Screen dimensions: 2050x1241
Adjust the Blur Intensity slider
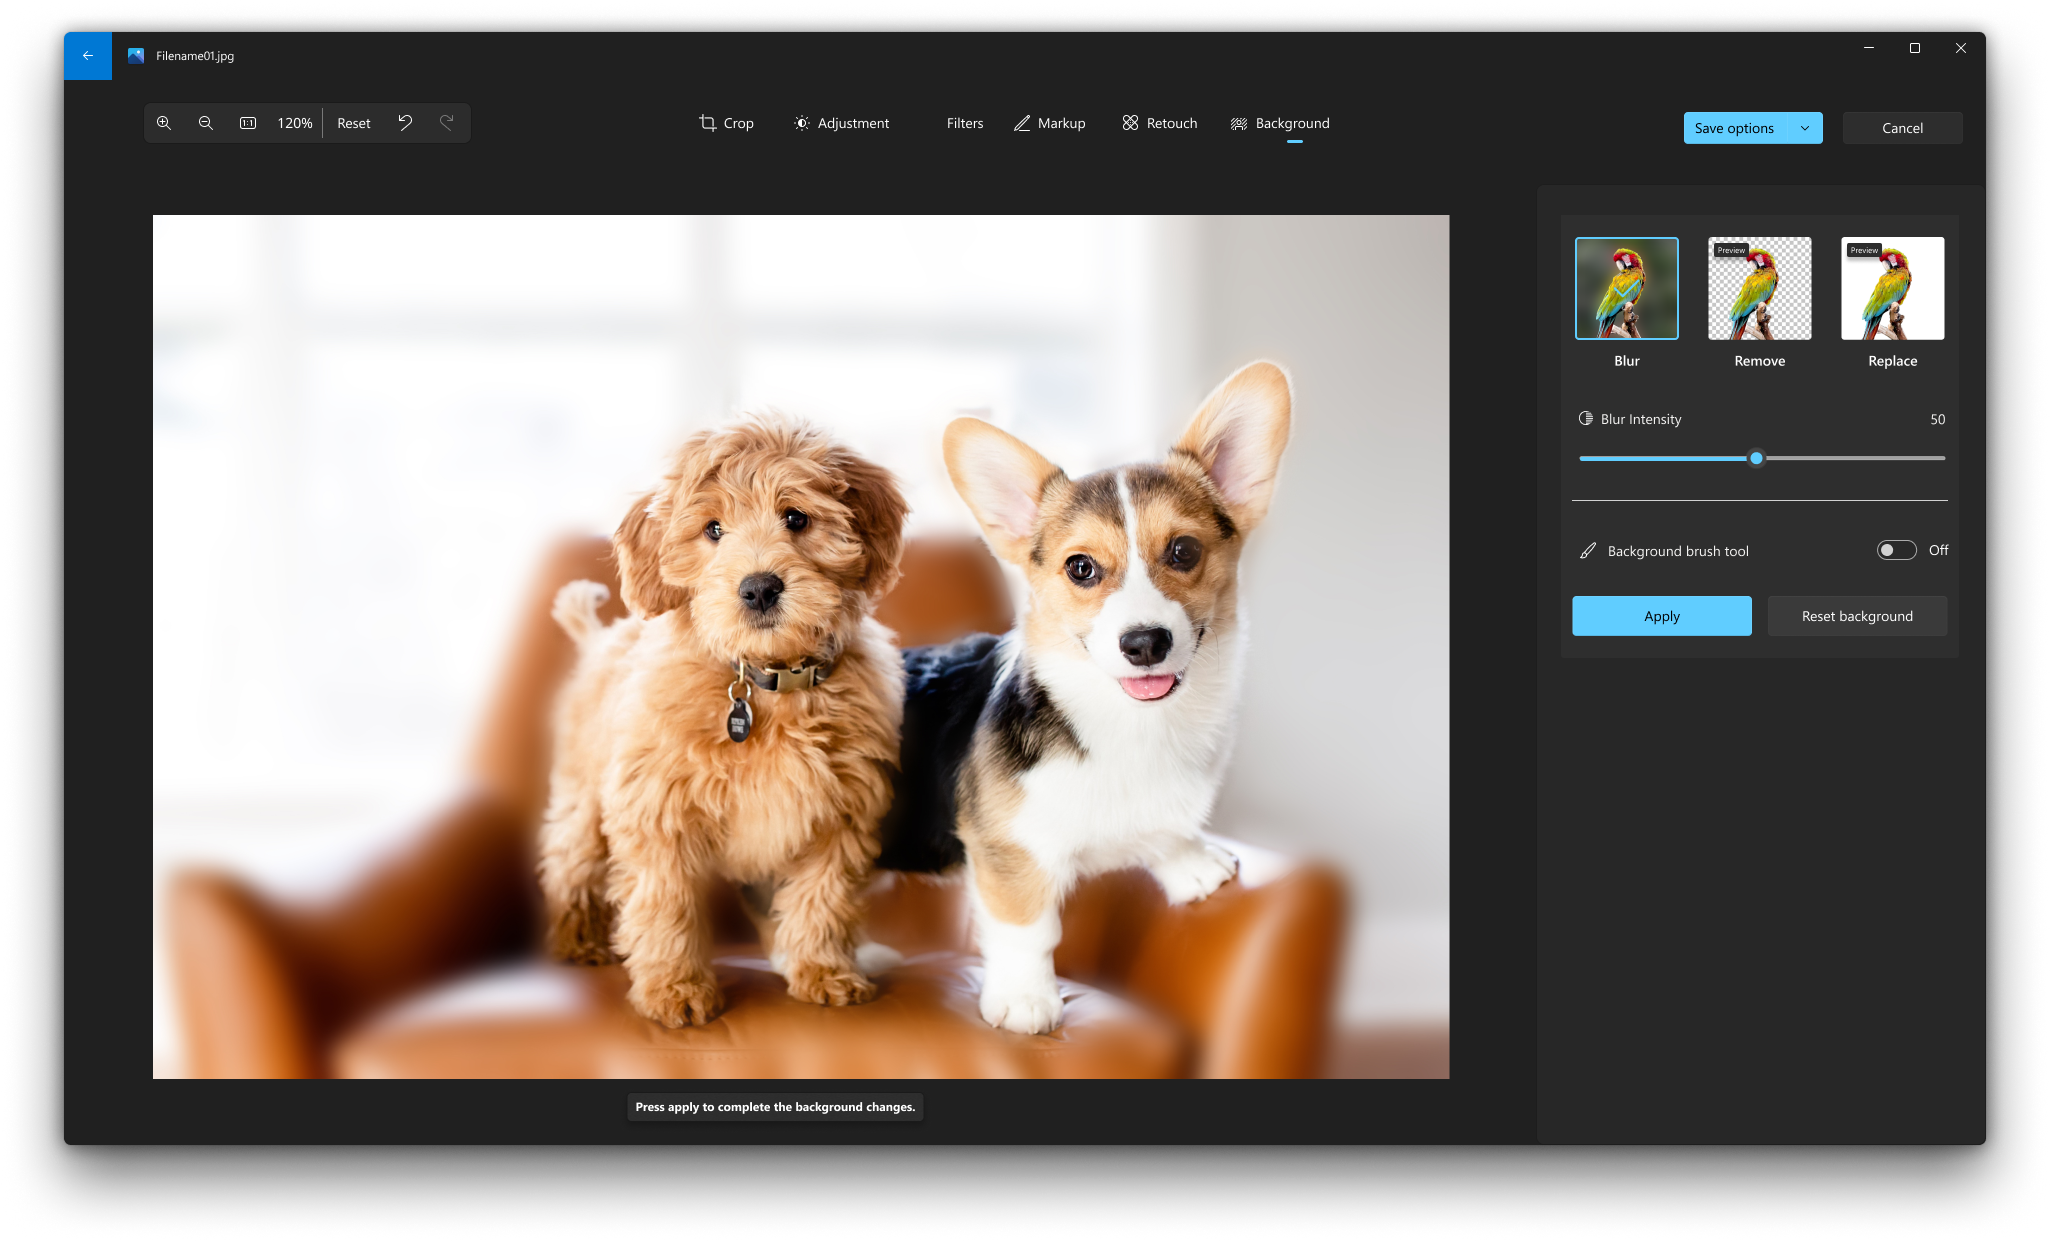point(1756,458)
